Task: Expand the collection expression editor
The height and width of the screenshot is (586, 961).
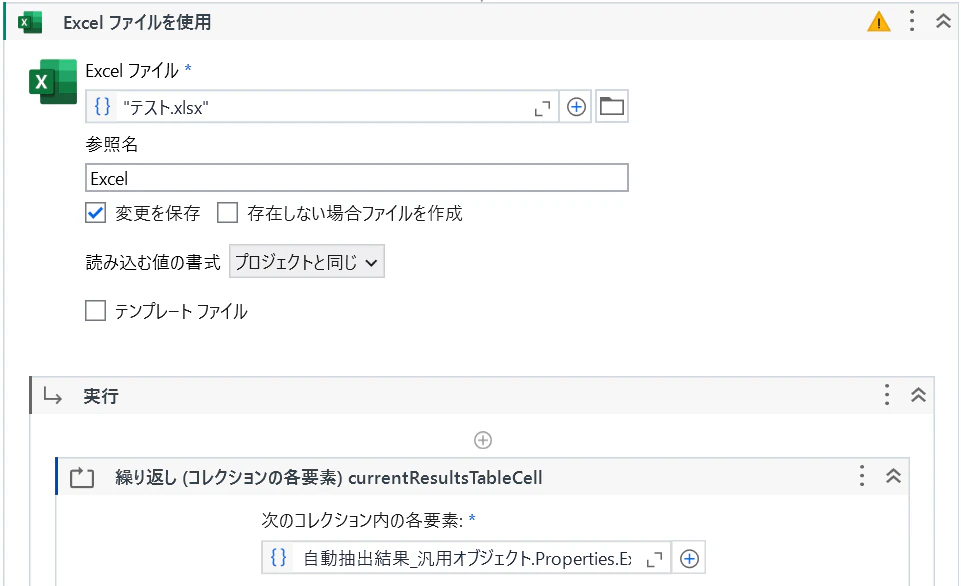Action: [x=655, y=559]
